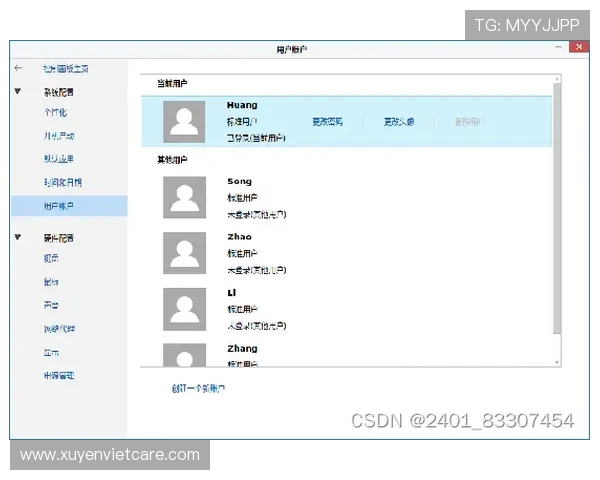The width and height of the screenshot is (600, 480).
Task: Select Song's profile picture
Action: point(184,197)
